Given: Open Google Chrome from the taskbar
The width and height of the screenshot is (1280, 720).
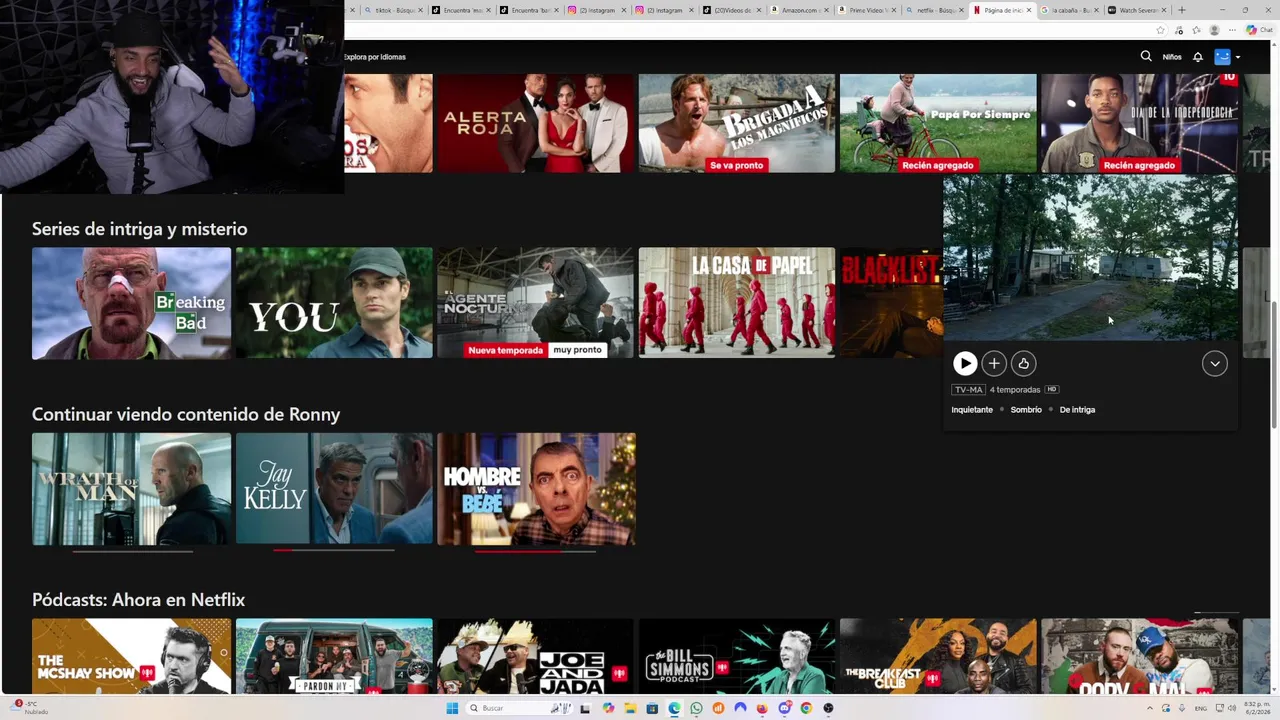Looking at the screenshot, I should click(x=806, y=708).
